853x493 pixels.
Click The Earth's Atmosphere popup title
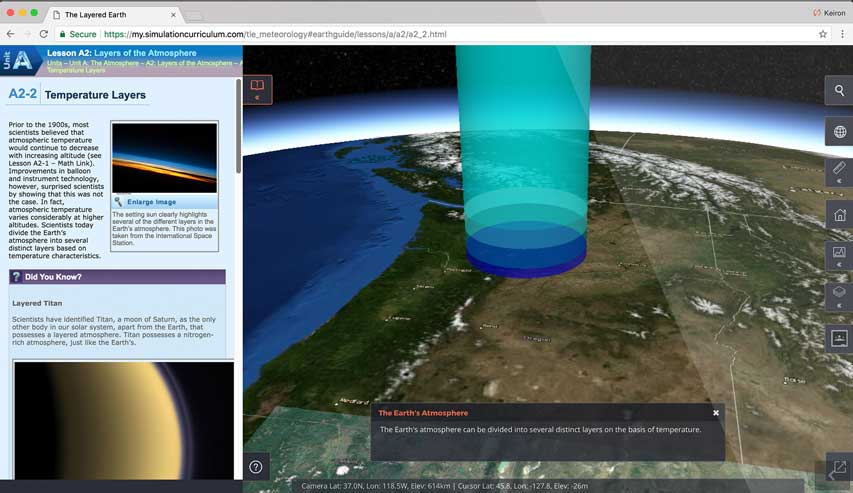pyautogui.click(x=423, y=413)
